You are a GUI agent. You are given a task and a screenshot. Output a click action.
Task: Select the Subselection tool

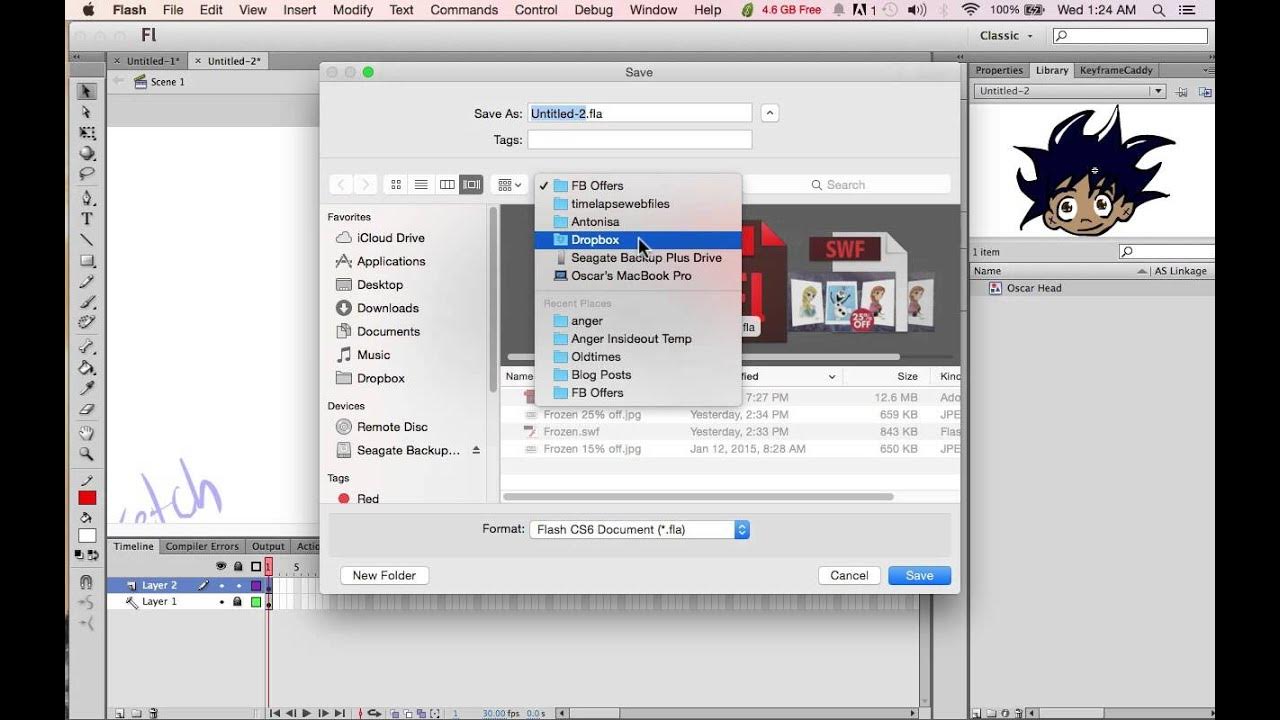coord(87,112)
